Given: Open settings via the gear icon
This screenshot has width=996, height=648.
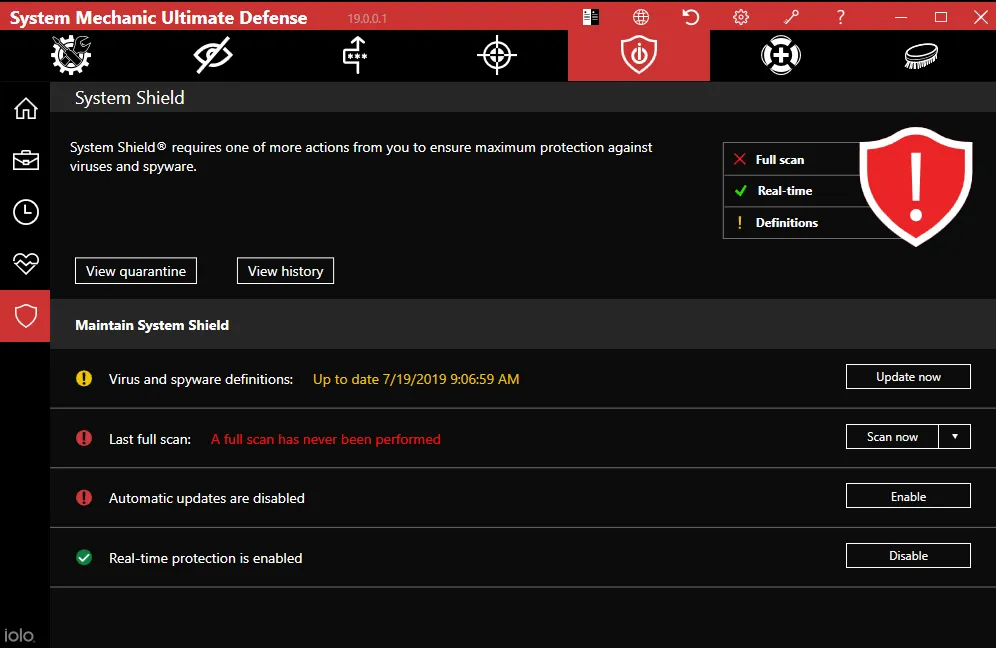Looking at the screenshot, I should click(x=741, y=17).
